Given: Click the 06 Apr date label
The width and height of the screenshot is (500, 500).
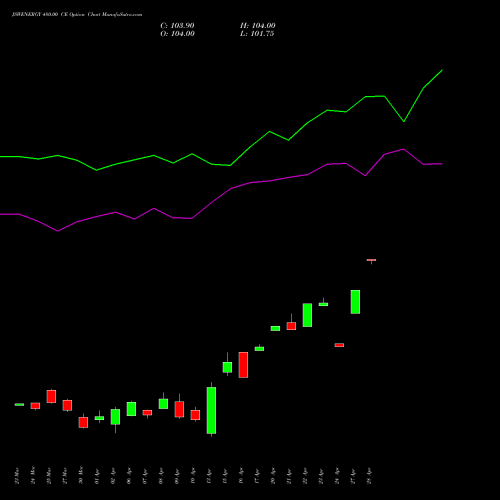Looking at the screenshot, I should point(129,476).
